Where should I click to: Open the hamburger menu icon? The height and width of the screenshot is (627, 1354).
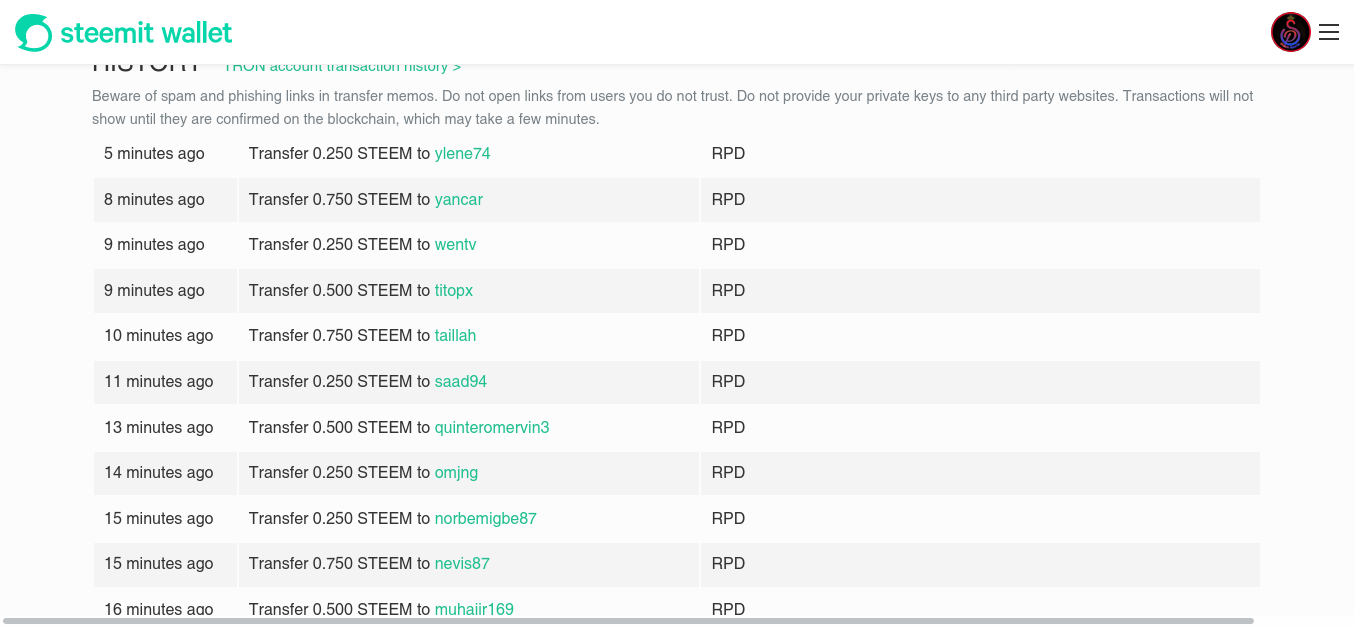1329,33
